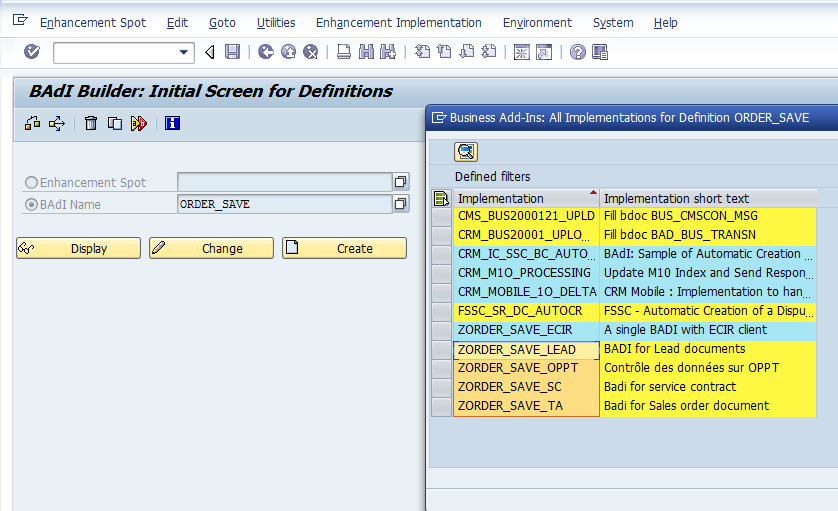Click the Create button
The width and height of the screenshot is (838, 511).
(x=344, y=248)
